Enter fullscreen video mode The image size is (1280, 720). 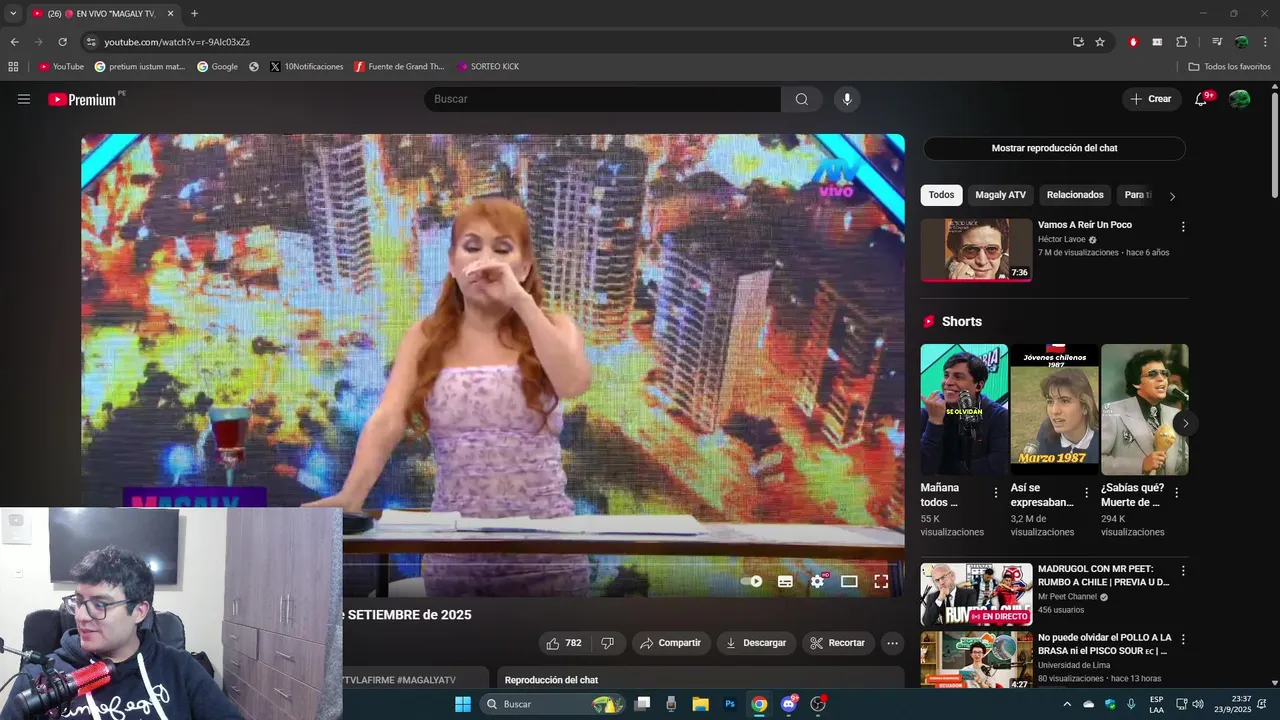tap(881, 581)
